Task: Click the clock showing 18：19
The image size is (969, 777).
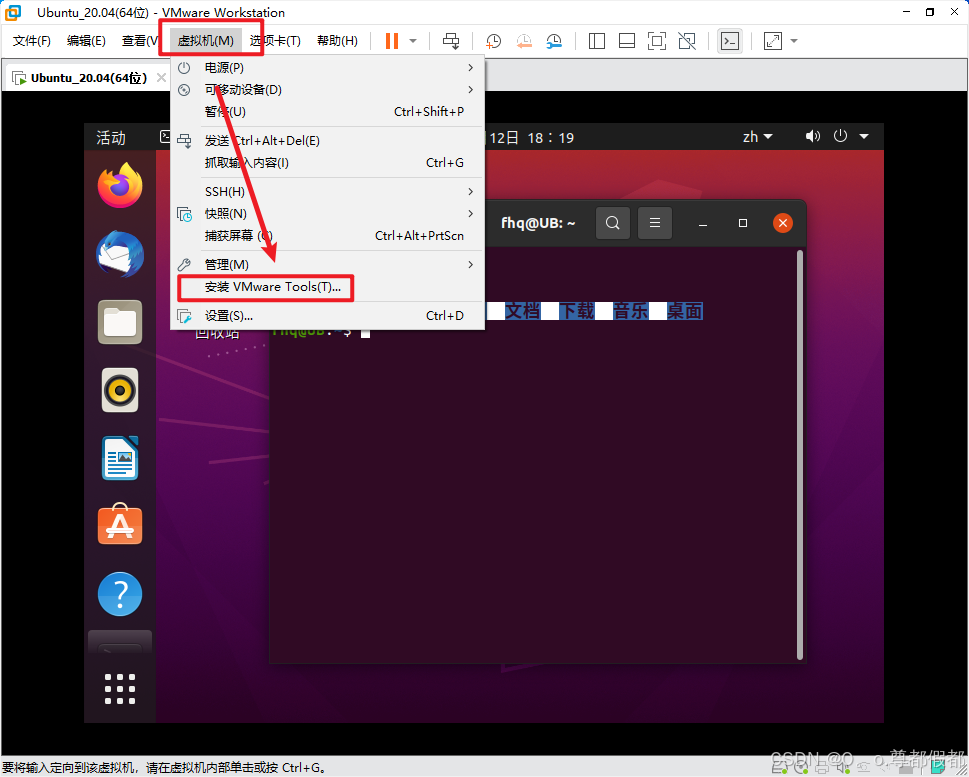Action: point(551,137)
